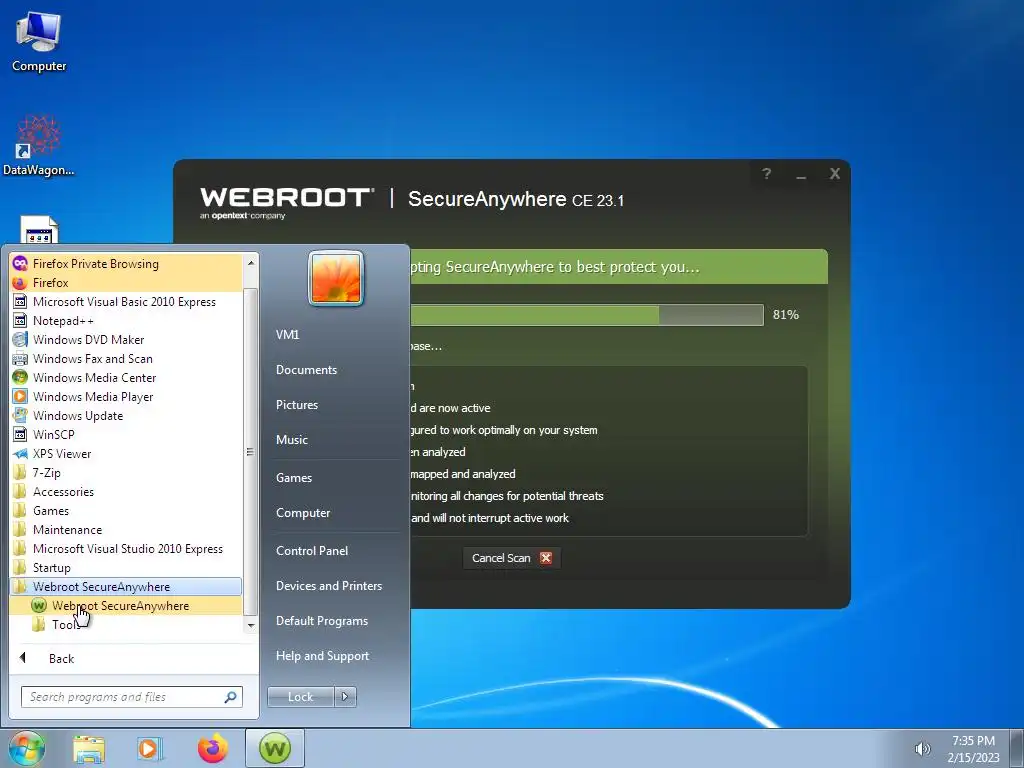Open Default Programs
This screenshot has width=1024, height=768.
(322, 621)
